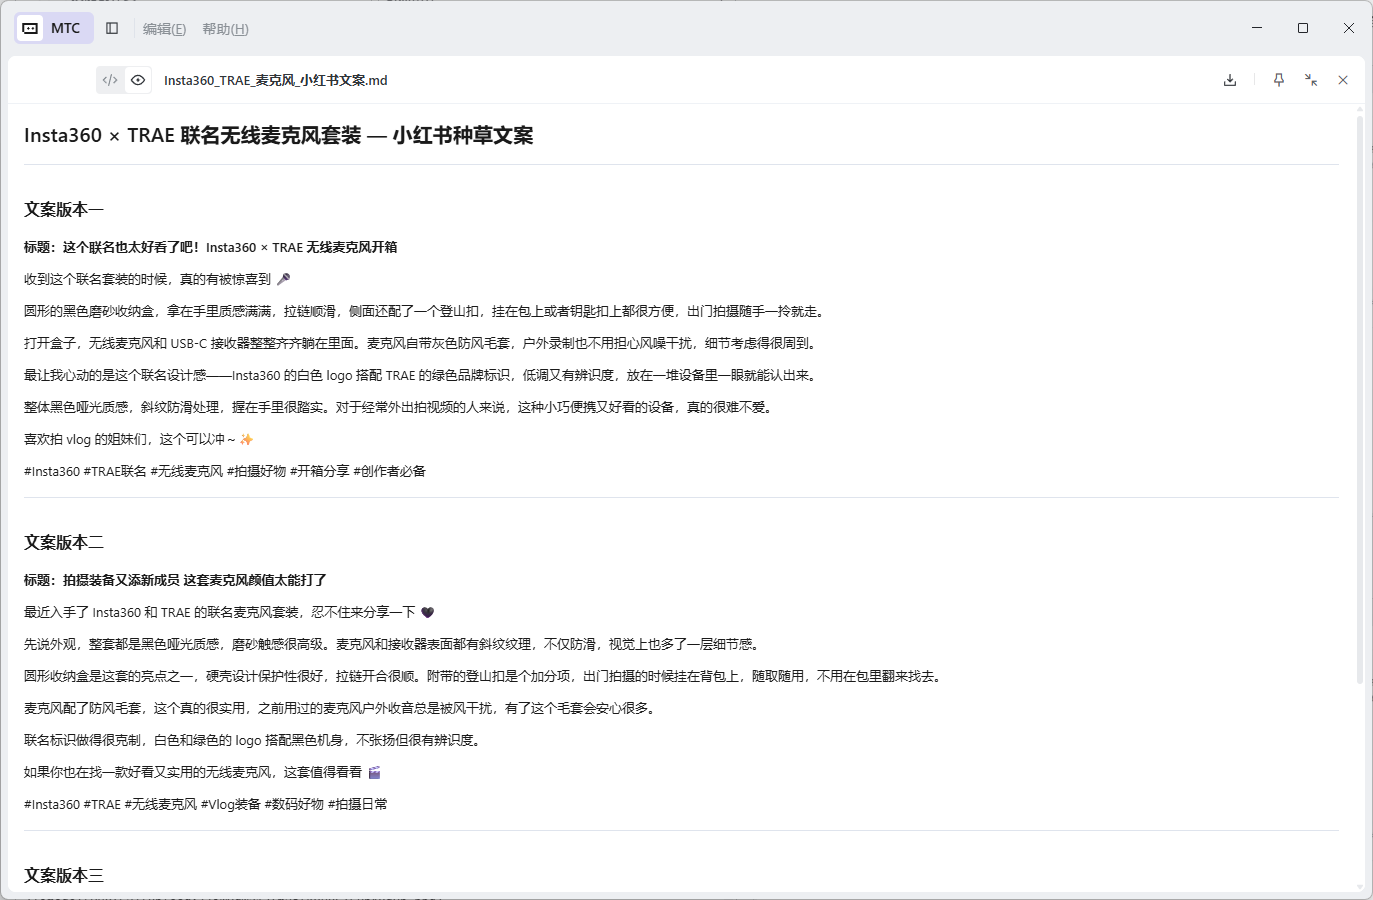The height and width of the screenshot is (900, 1373).
Task: Click the heading 文案版本一
Action: click(64, 209)
